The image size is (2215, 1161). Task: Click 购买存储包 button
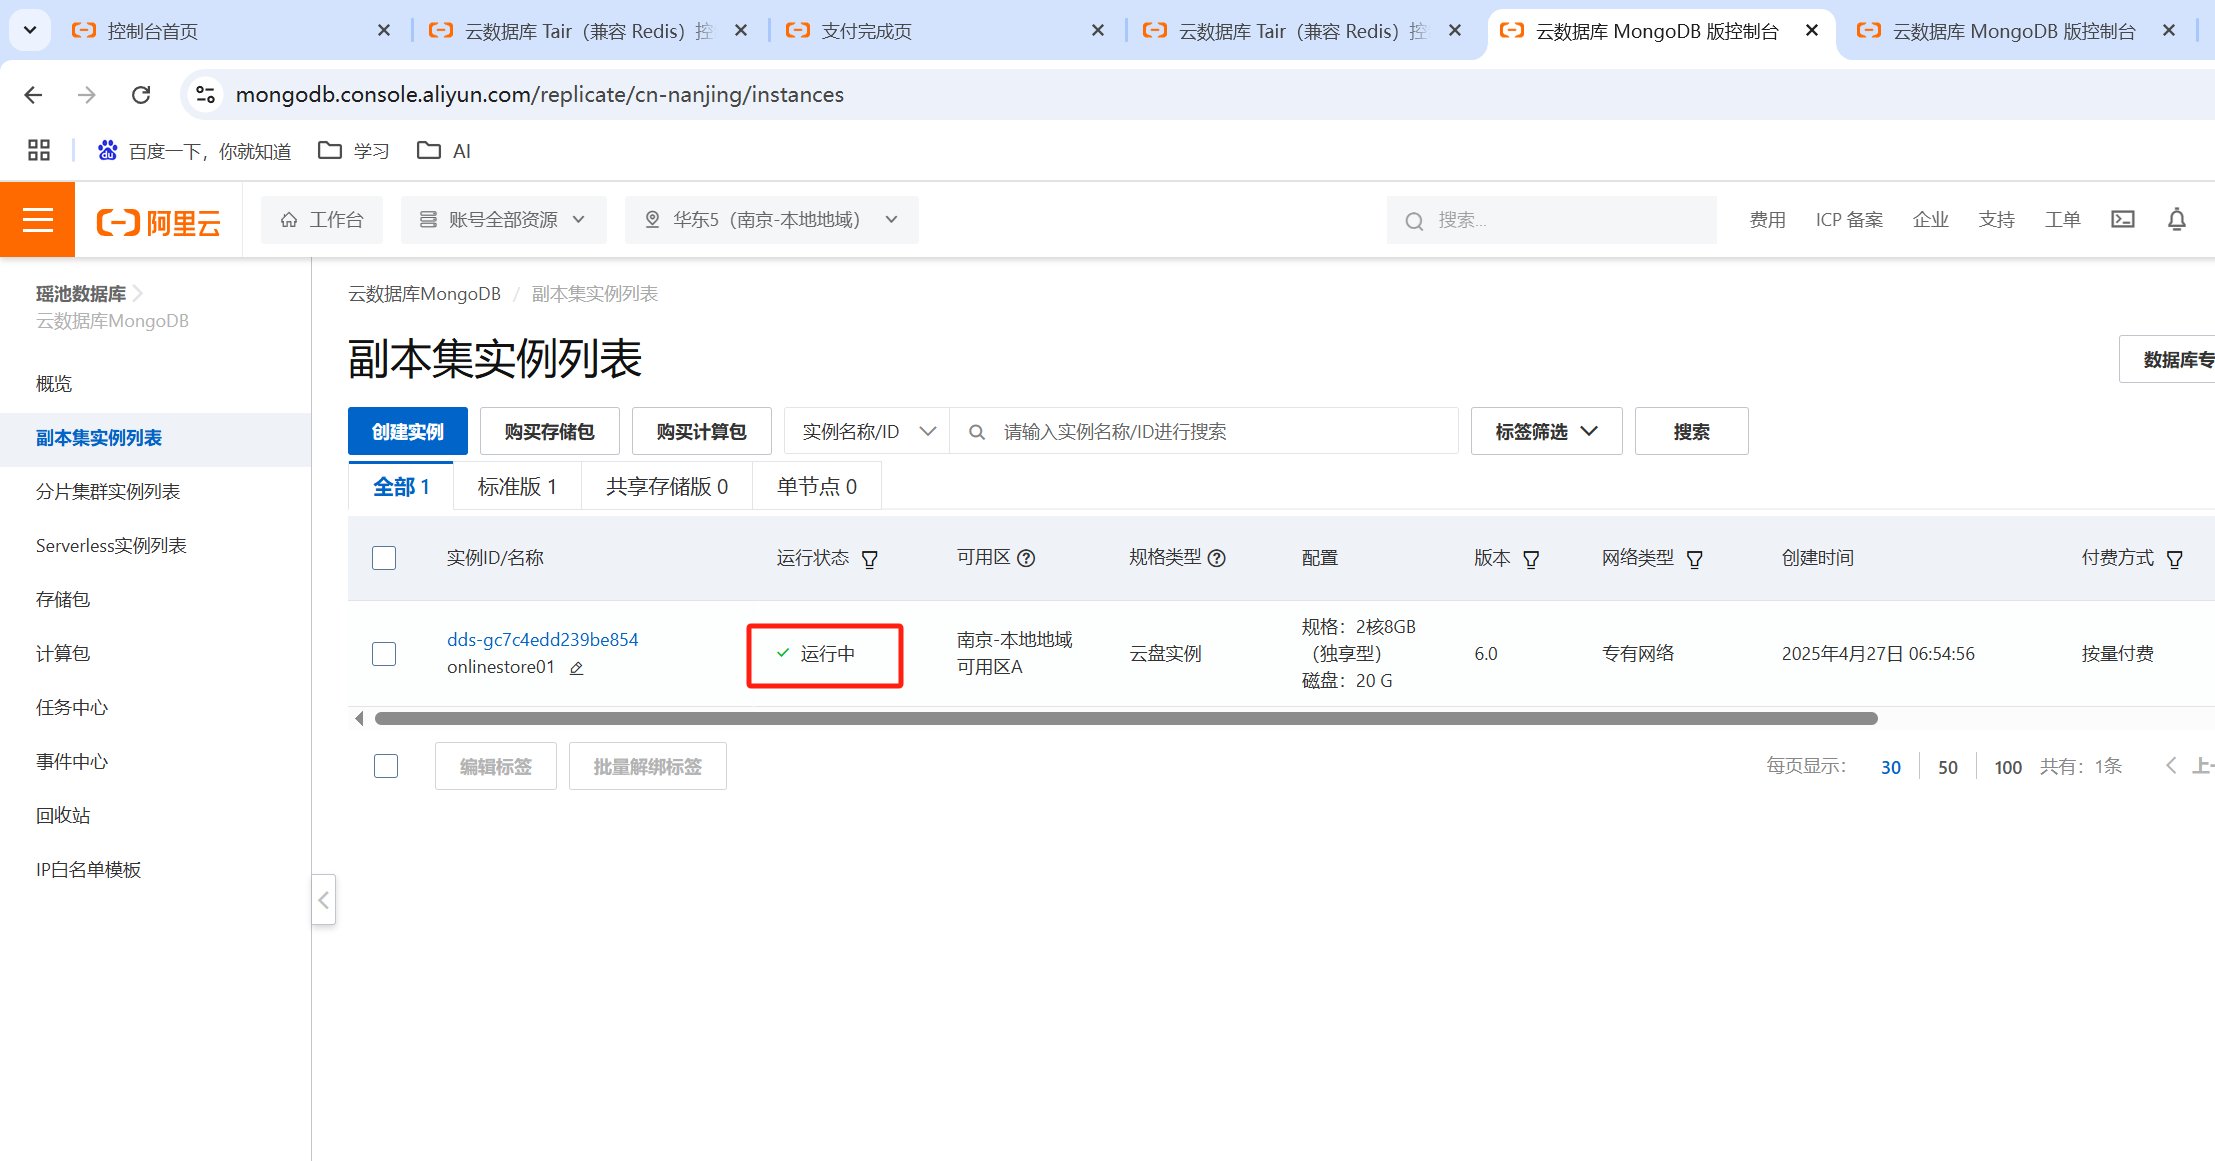pos(550,431)
